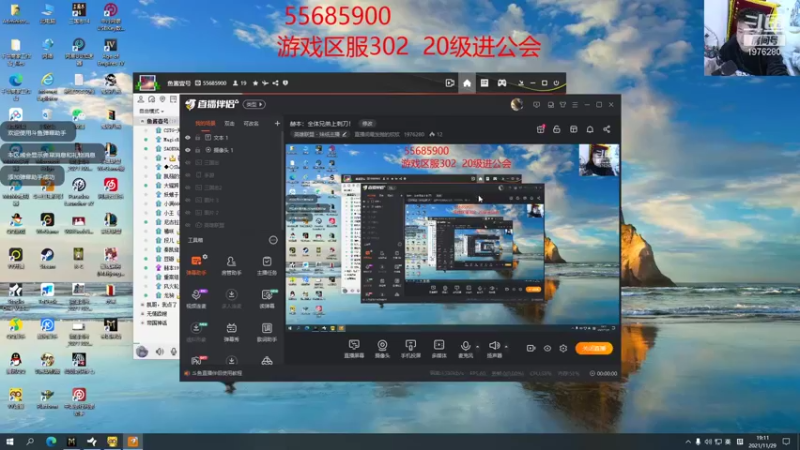
Task: Click the home icon in the voice chat window
Action: pyautogui.click(x=467, y=83)
